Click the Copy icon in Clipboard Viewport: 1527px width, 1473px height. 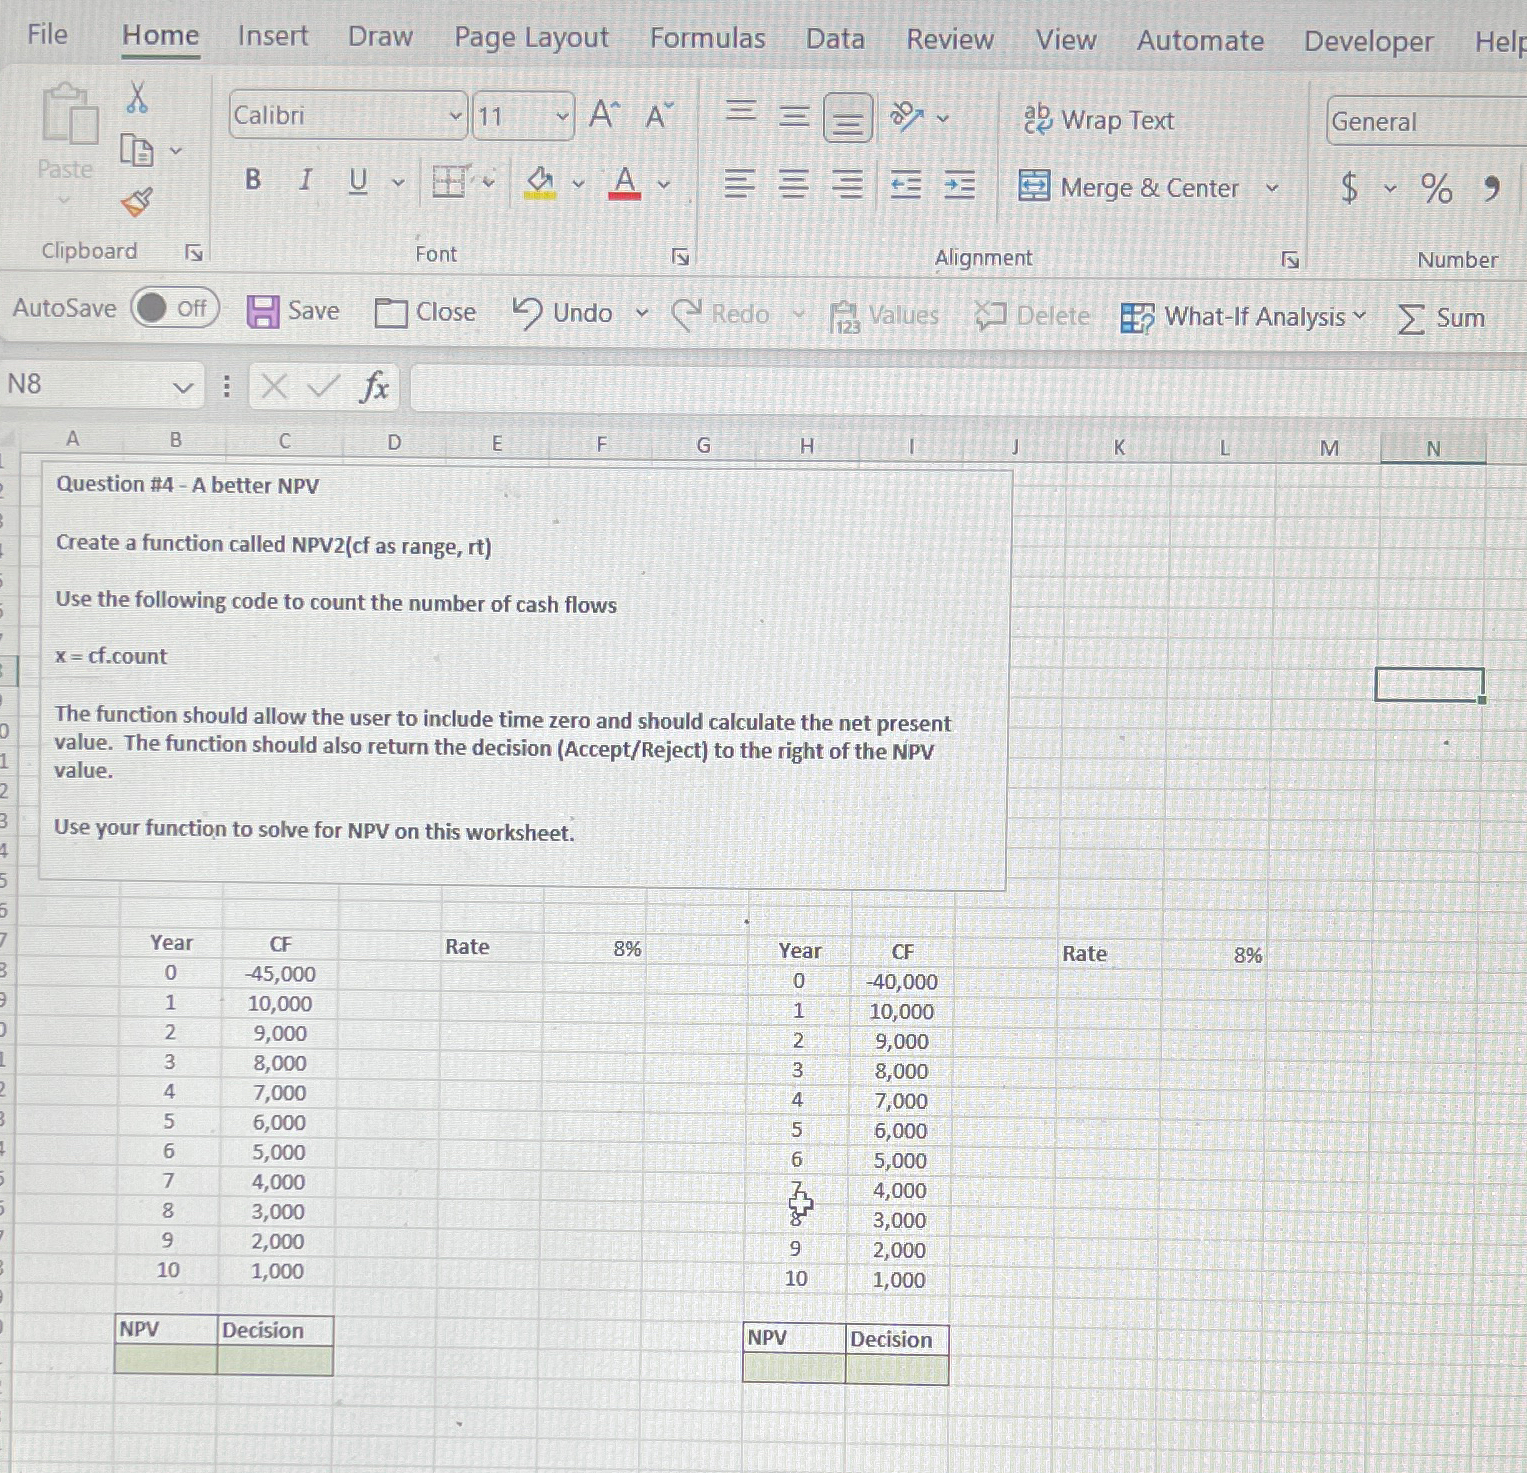136,150
